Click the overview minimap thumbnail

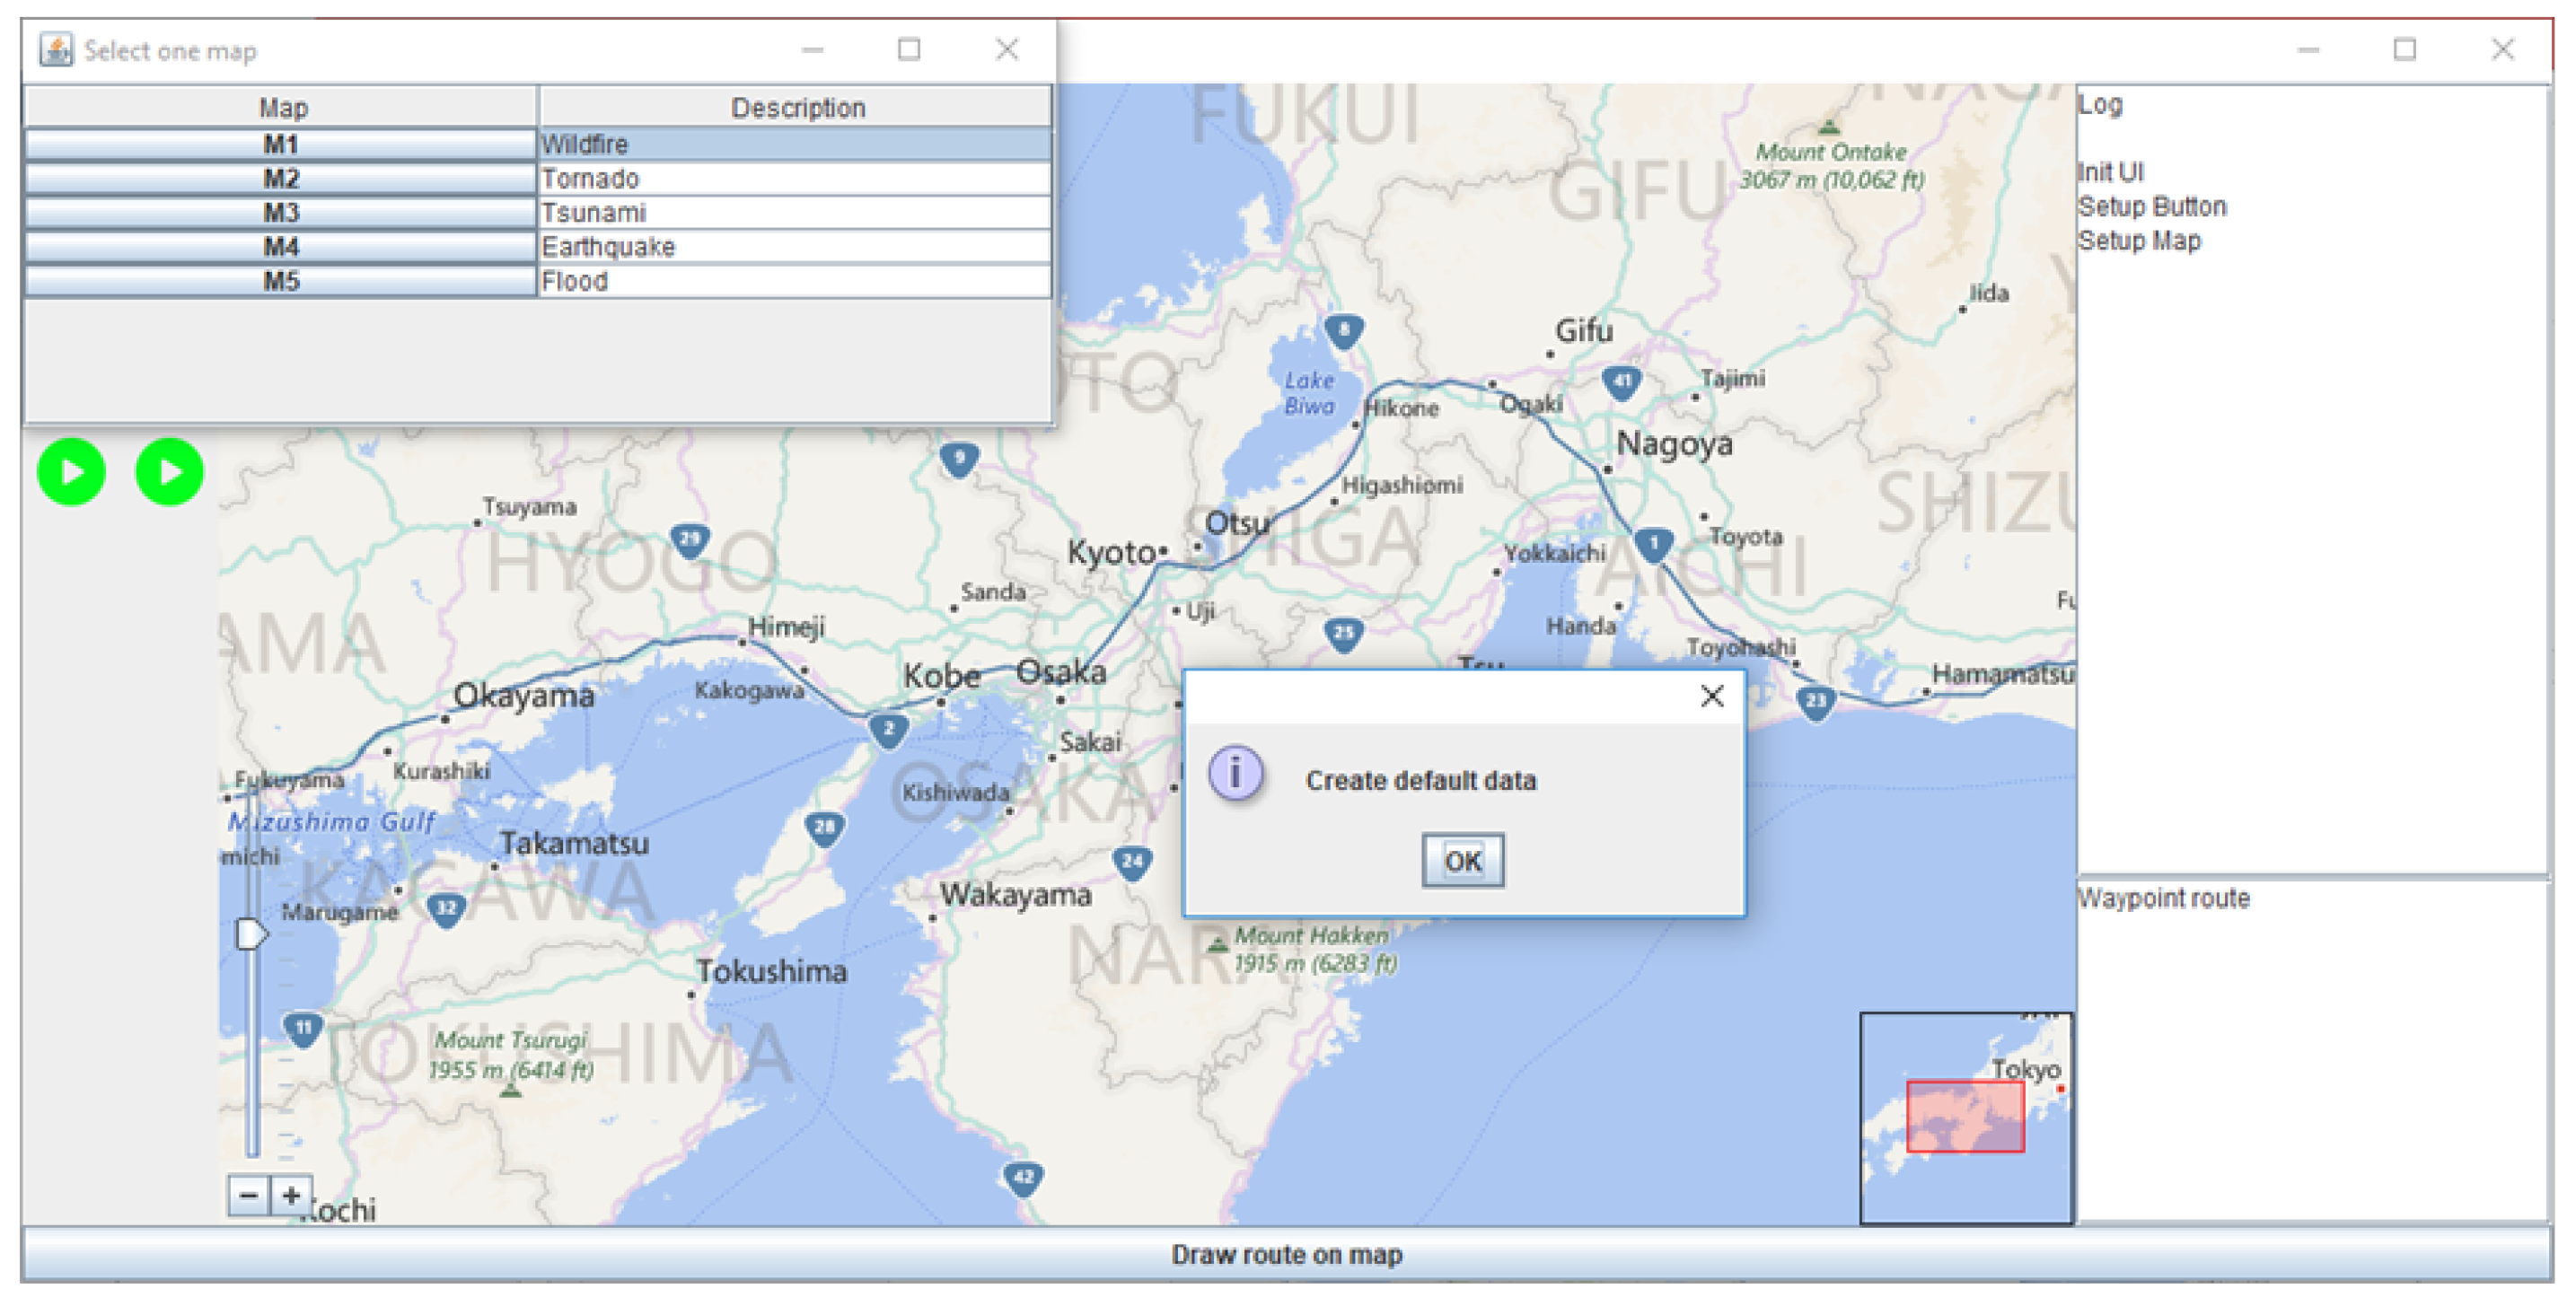1965,1117
